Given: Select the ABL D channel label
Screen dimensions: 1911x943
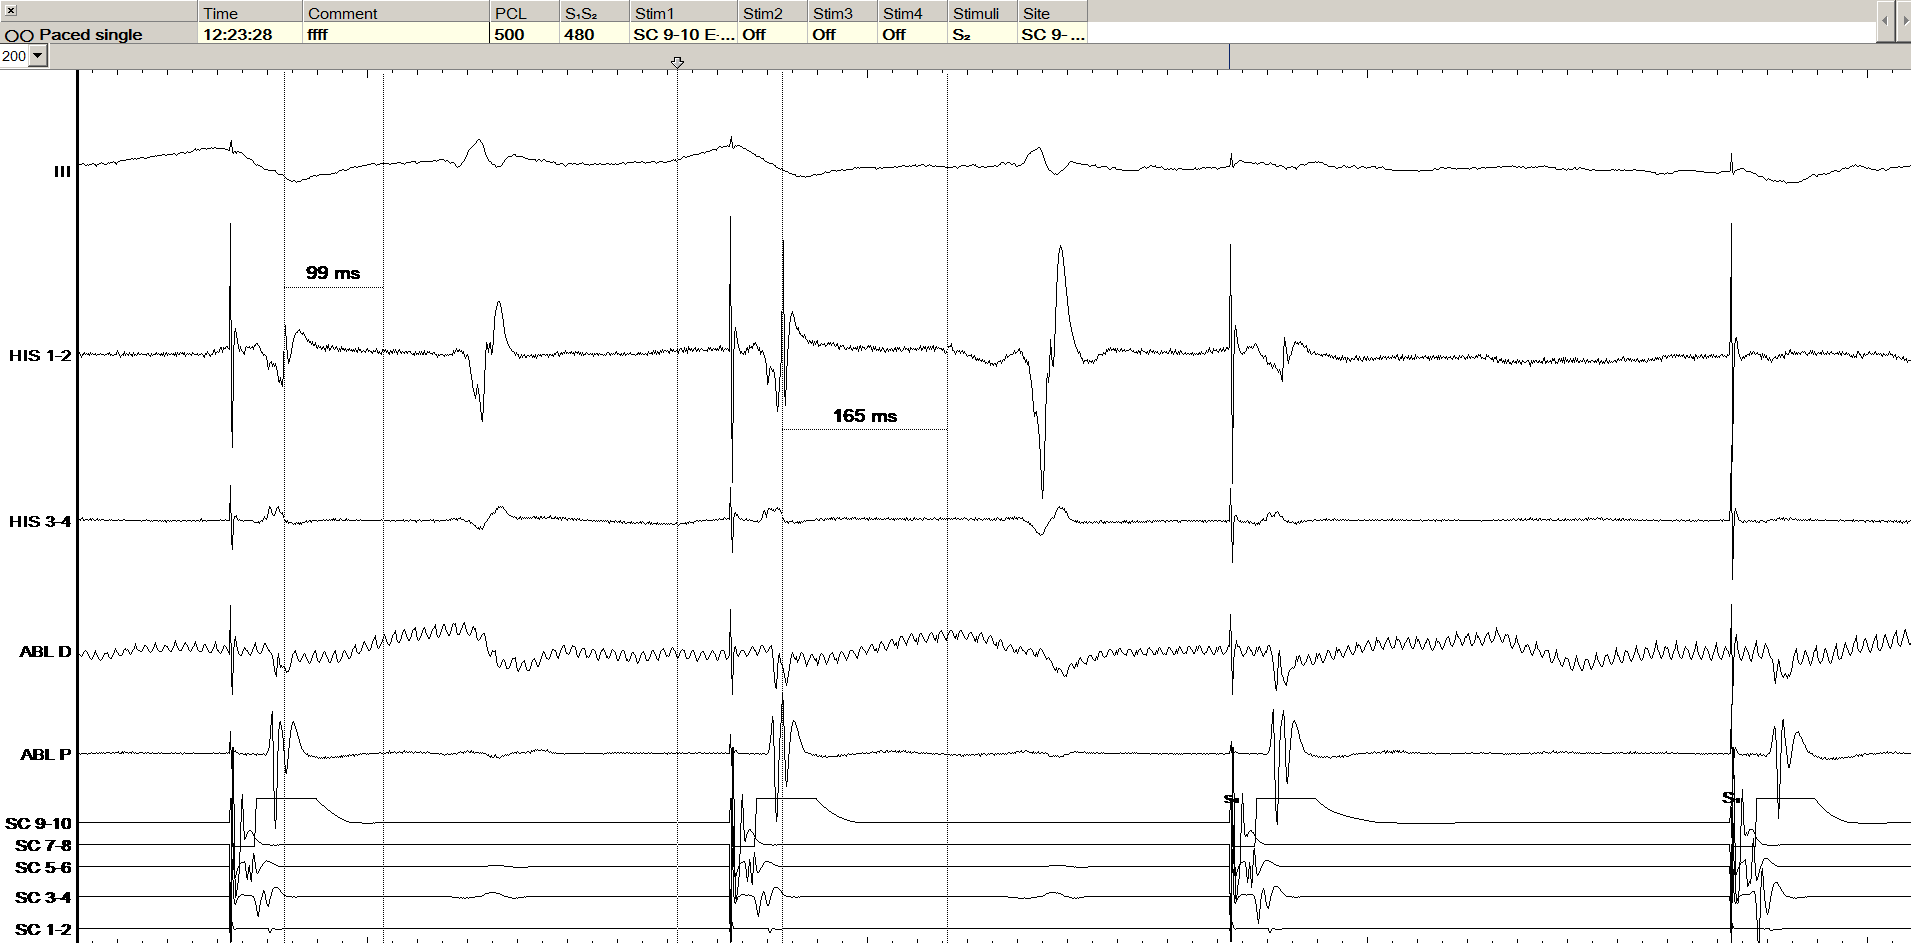Looking at the screenshot, I should tap(46, 652).
